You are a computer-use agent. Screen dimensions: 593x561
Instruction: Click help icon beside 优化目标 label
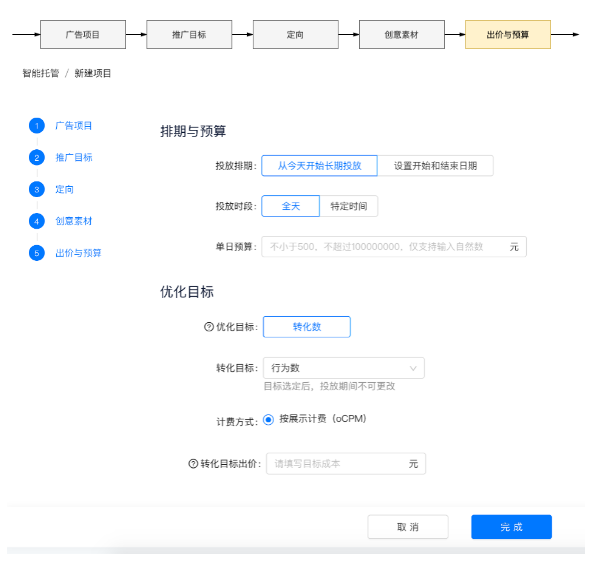209,326
